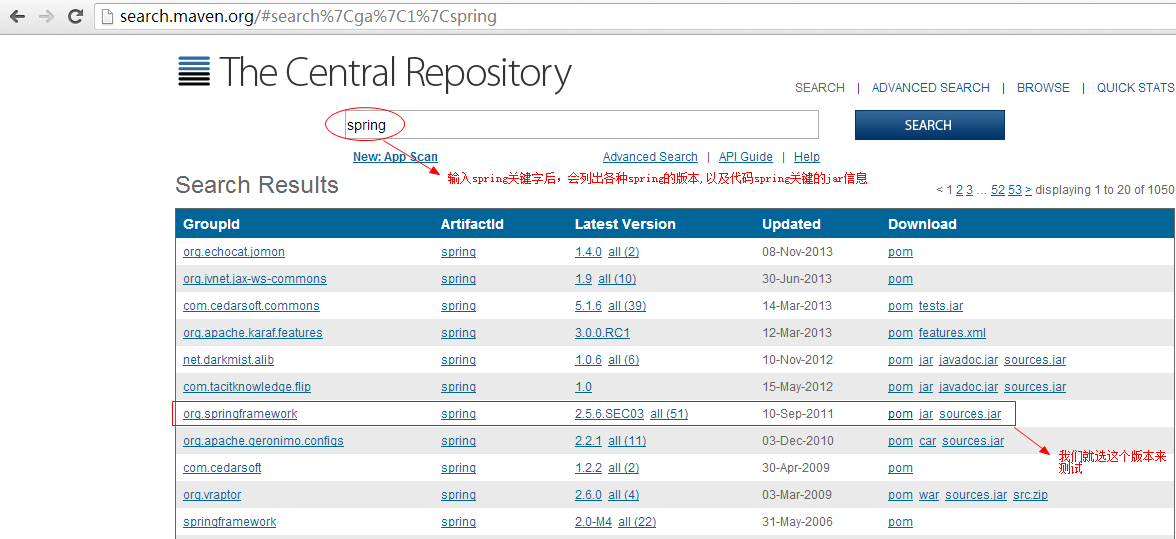
Task: Open org.apache.karaf.features group link
Action: 253,333
